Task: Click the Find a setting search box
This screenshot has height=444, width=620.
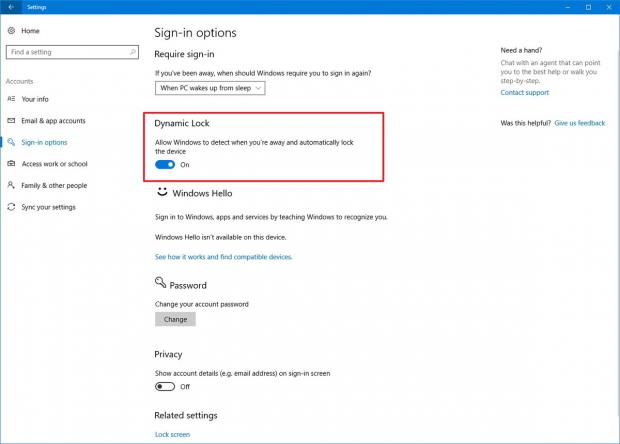Action: (66, 52)
